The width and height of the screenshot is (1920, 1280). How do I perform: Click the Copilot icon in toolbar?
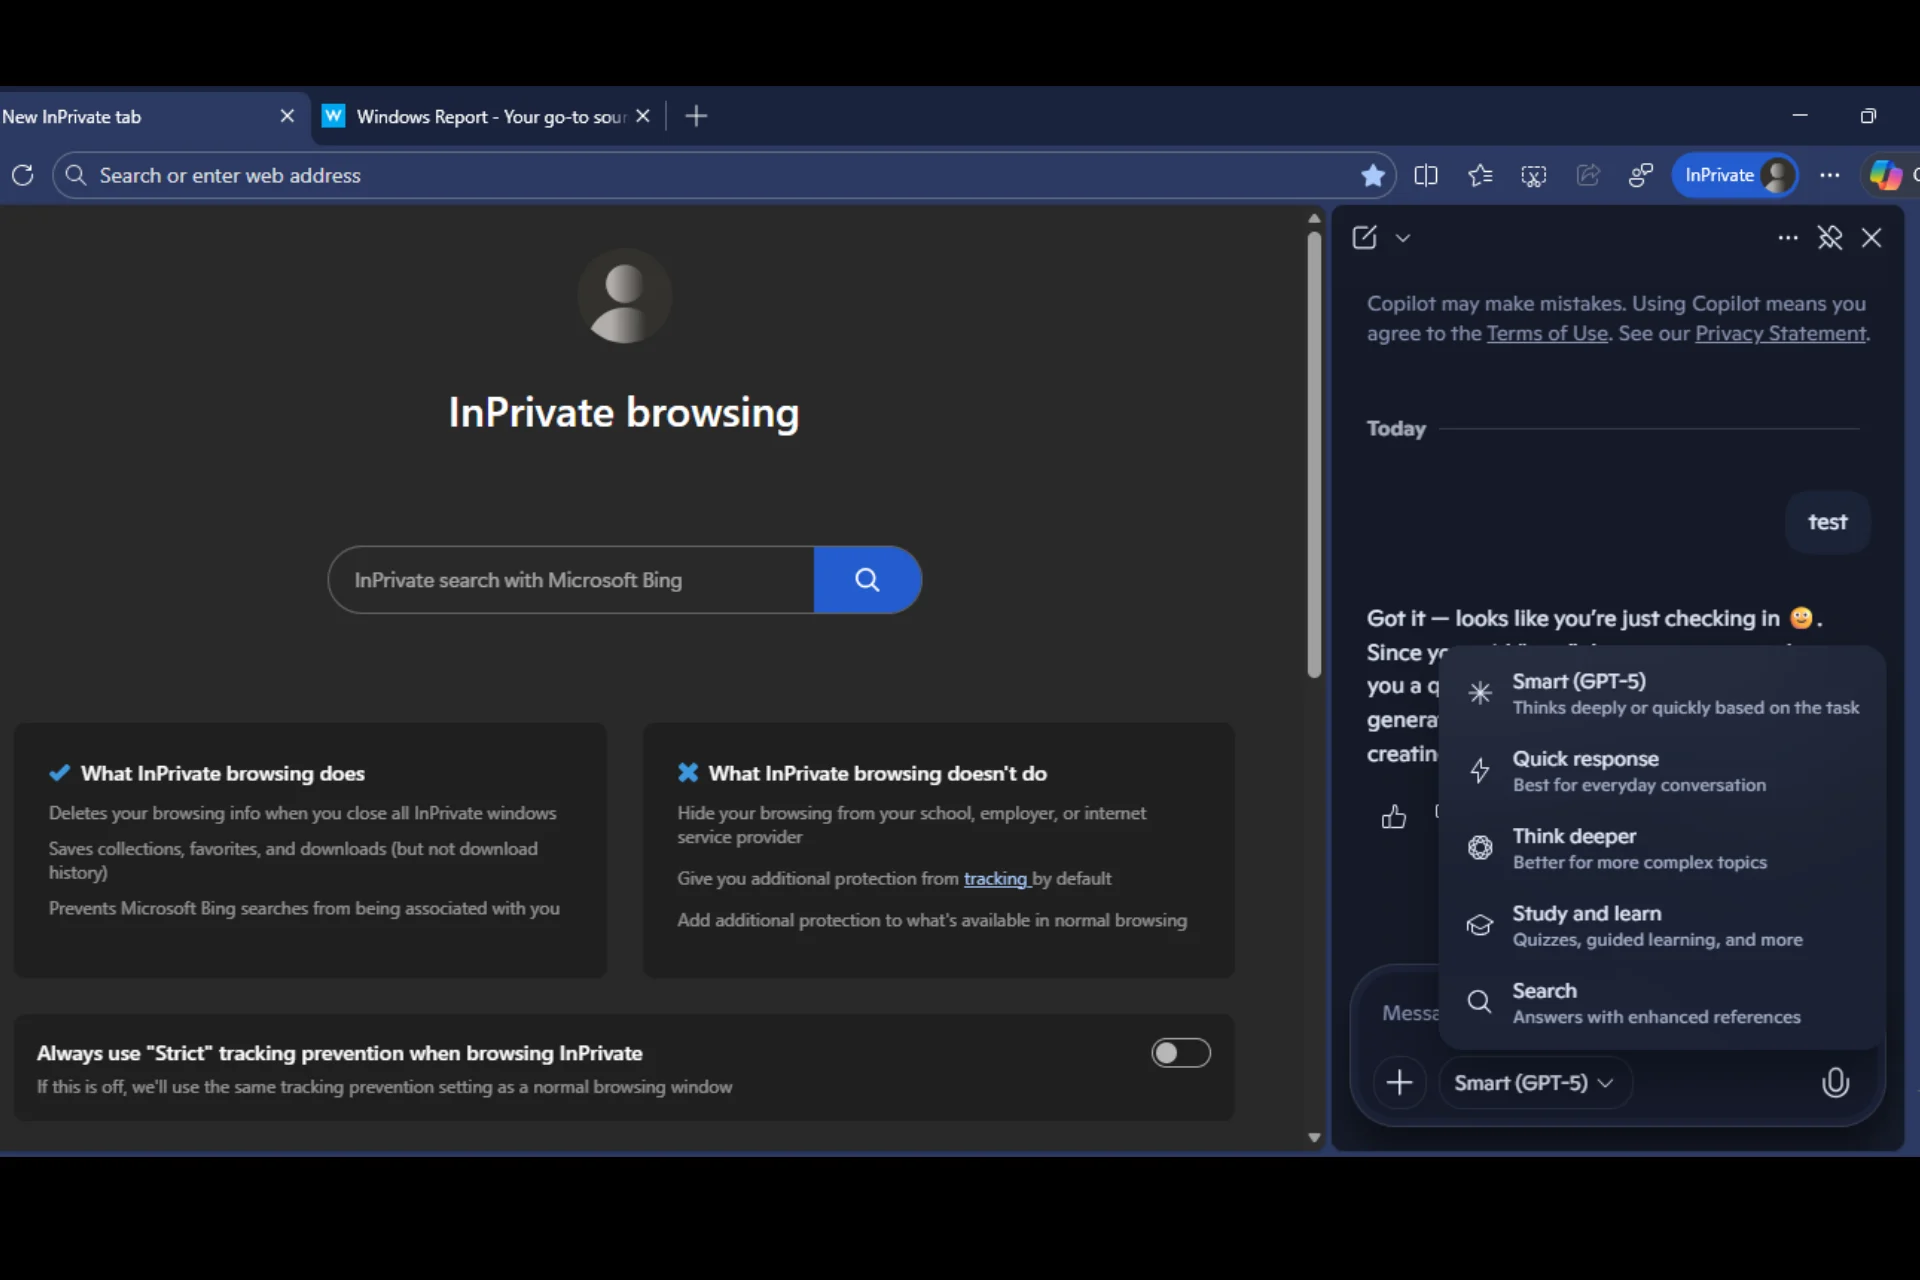click(x=1886, y=175)
